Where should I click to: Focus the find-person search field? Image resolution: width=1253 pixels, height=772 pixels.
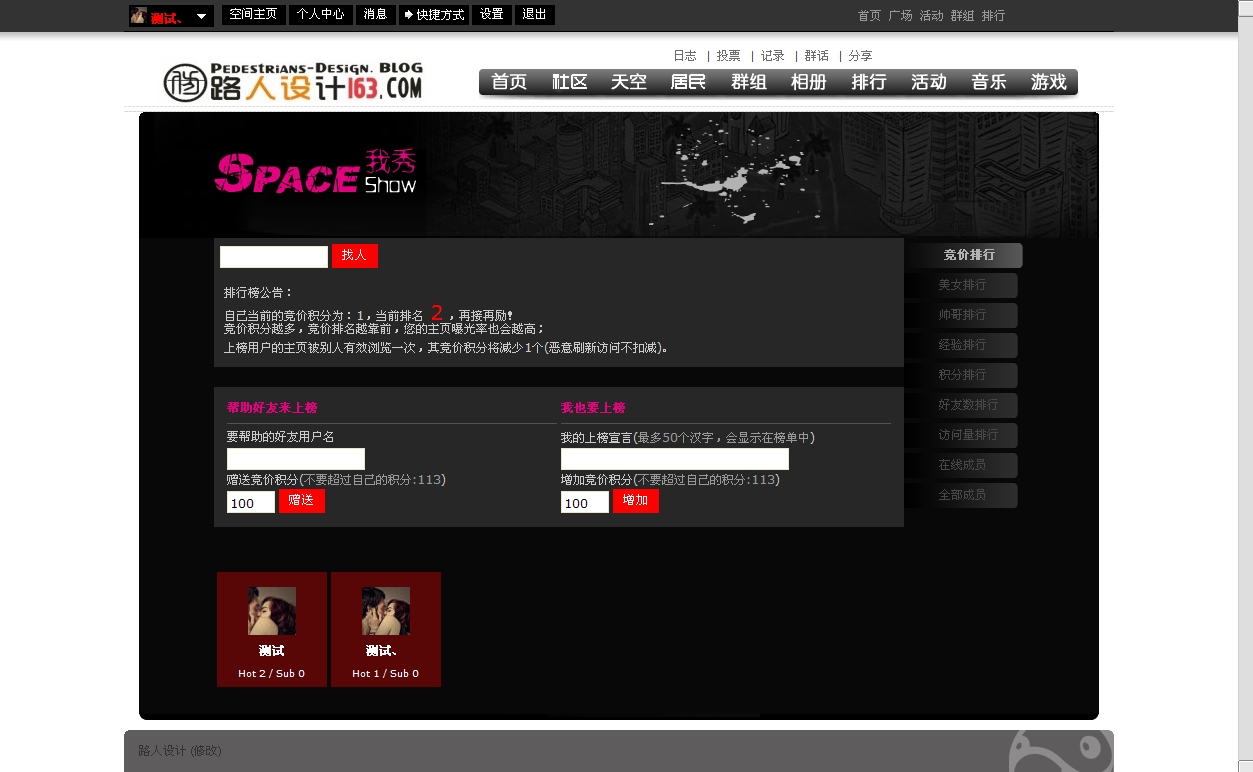coord(274,257)
